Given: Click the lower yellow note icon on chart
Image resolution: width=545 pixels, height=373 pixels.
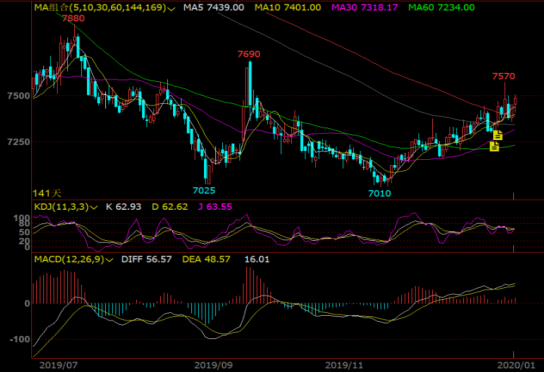Looking at the screenshot, I should (x=494, y=146).
